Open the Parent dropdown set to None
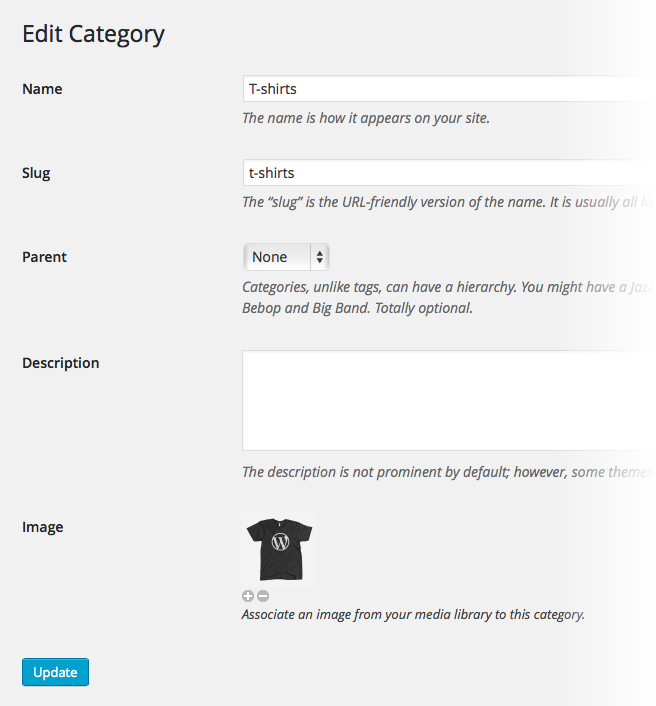 pos(286,257)
